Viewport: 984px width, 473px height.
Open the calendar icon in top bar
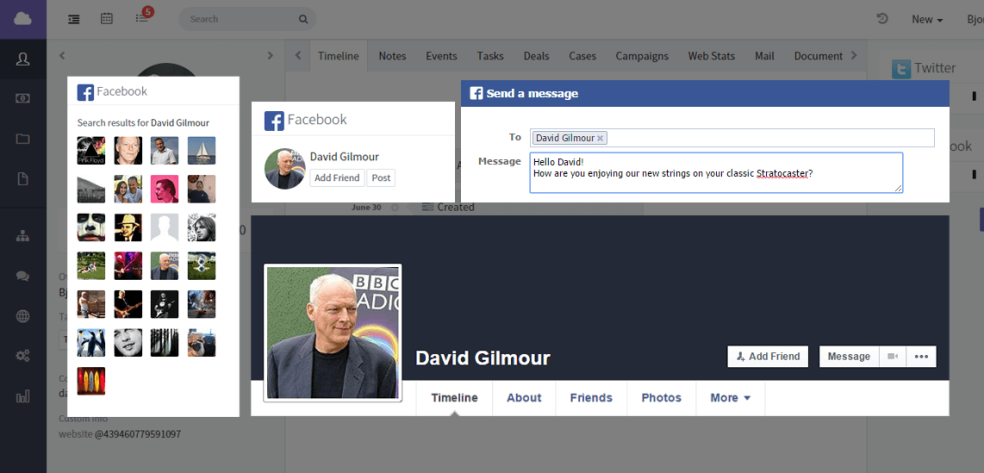click(107, 19)
